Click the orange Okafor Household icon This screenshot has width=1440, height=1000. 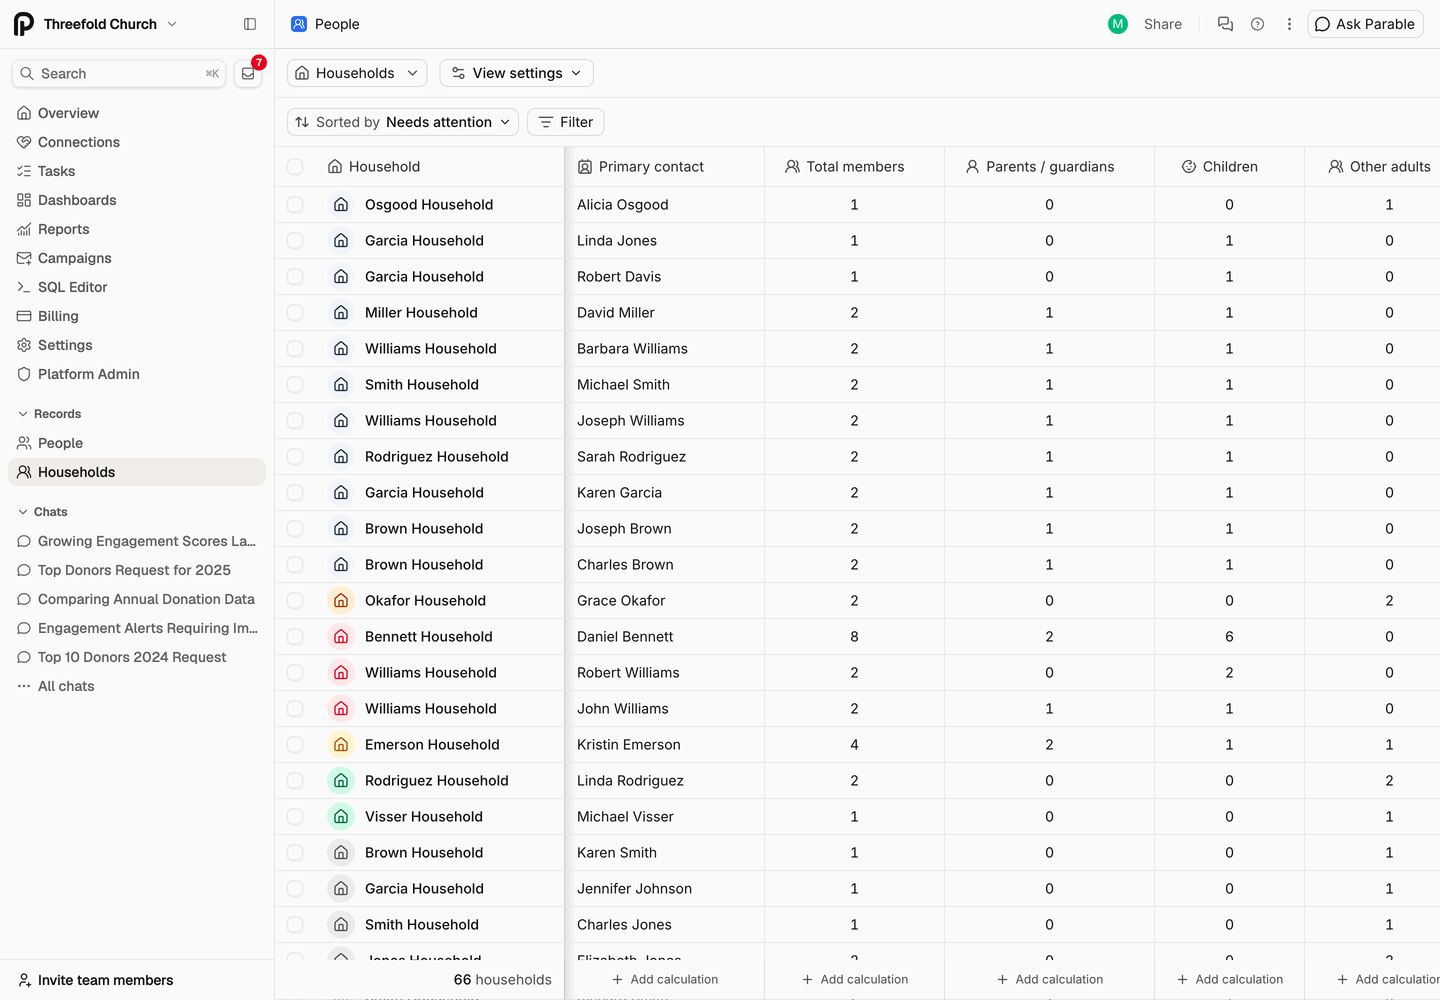pos(341,600)
